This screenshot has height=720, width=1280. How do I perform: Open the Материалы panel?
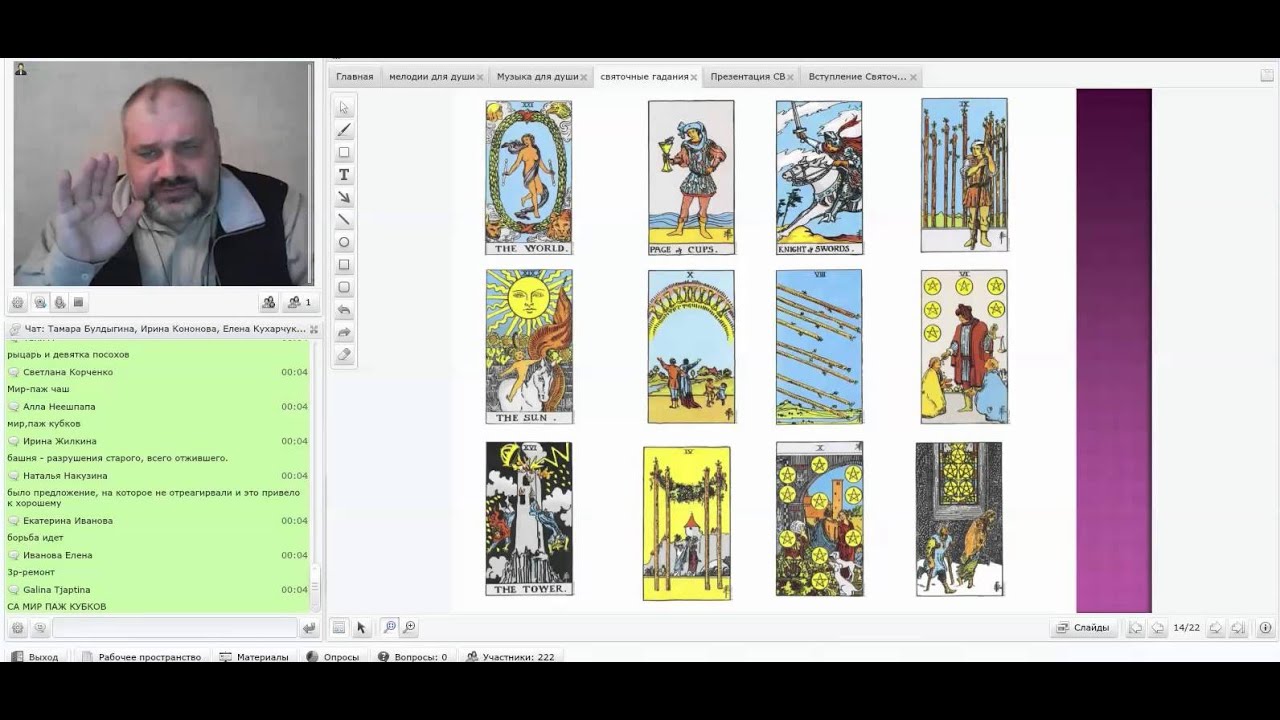tap(254, 657)
